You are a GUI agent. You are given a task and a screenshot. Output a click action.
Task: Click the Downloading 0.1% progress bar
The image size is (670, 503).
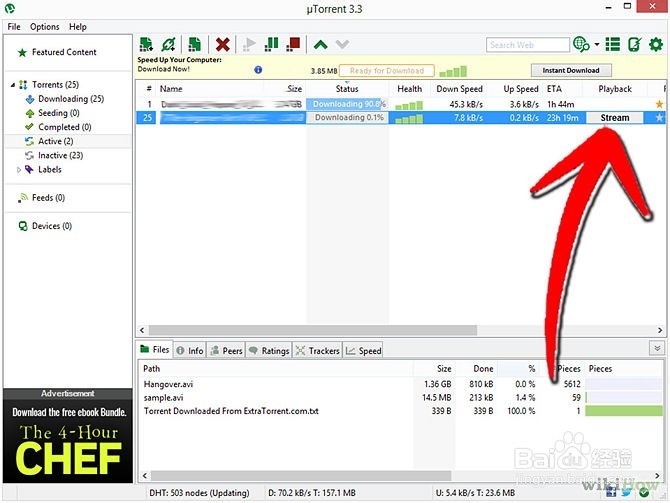tap(347, 118)
